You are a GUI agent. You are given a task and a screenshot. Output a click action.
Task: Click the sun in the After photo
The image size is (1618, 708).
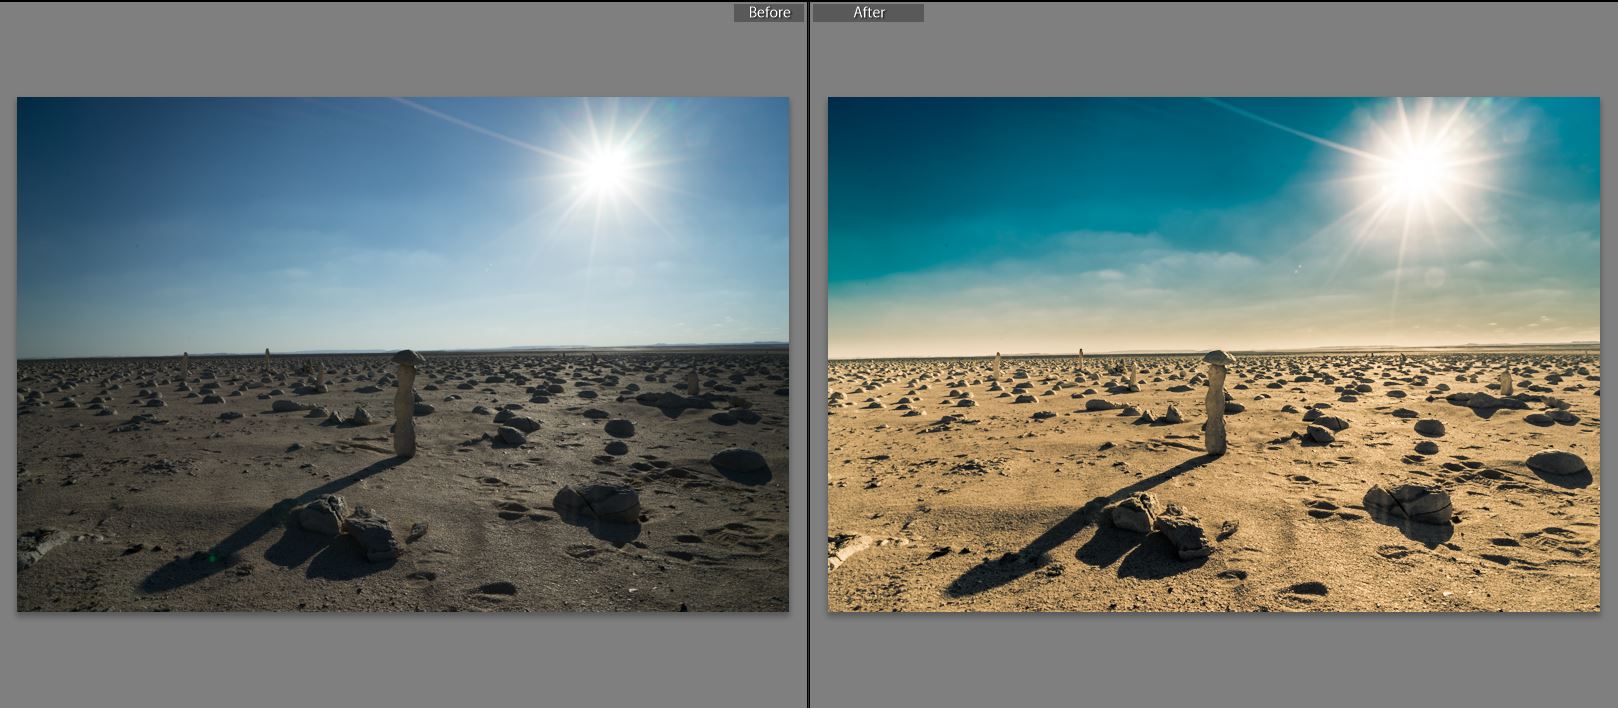point(1416,167)
